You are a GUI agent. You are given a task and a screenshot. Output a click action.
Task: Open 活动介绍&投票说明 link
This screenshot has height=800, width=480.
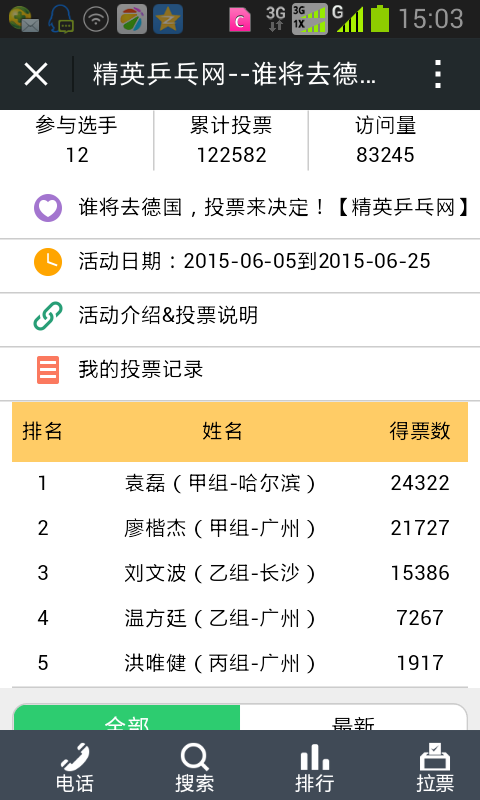pos(168,316)
